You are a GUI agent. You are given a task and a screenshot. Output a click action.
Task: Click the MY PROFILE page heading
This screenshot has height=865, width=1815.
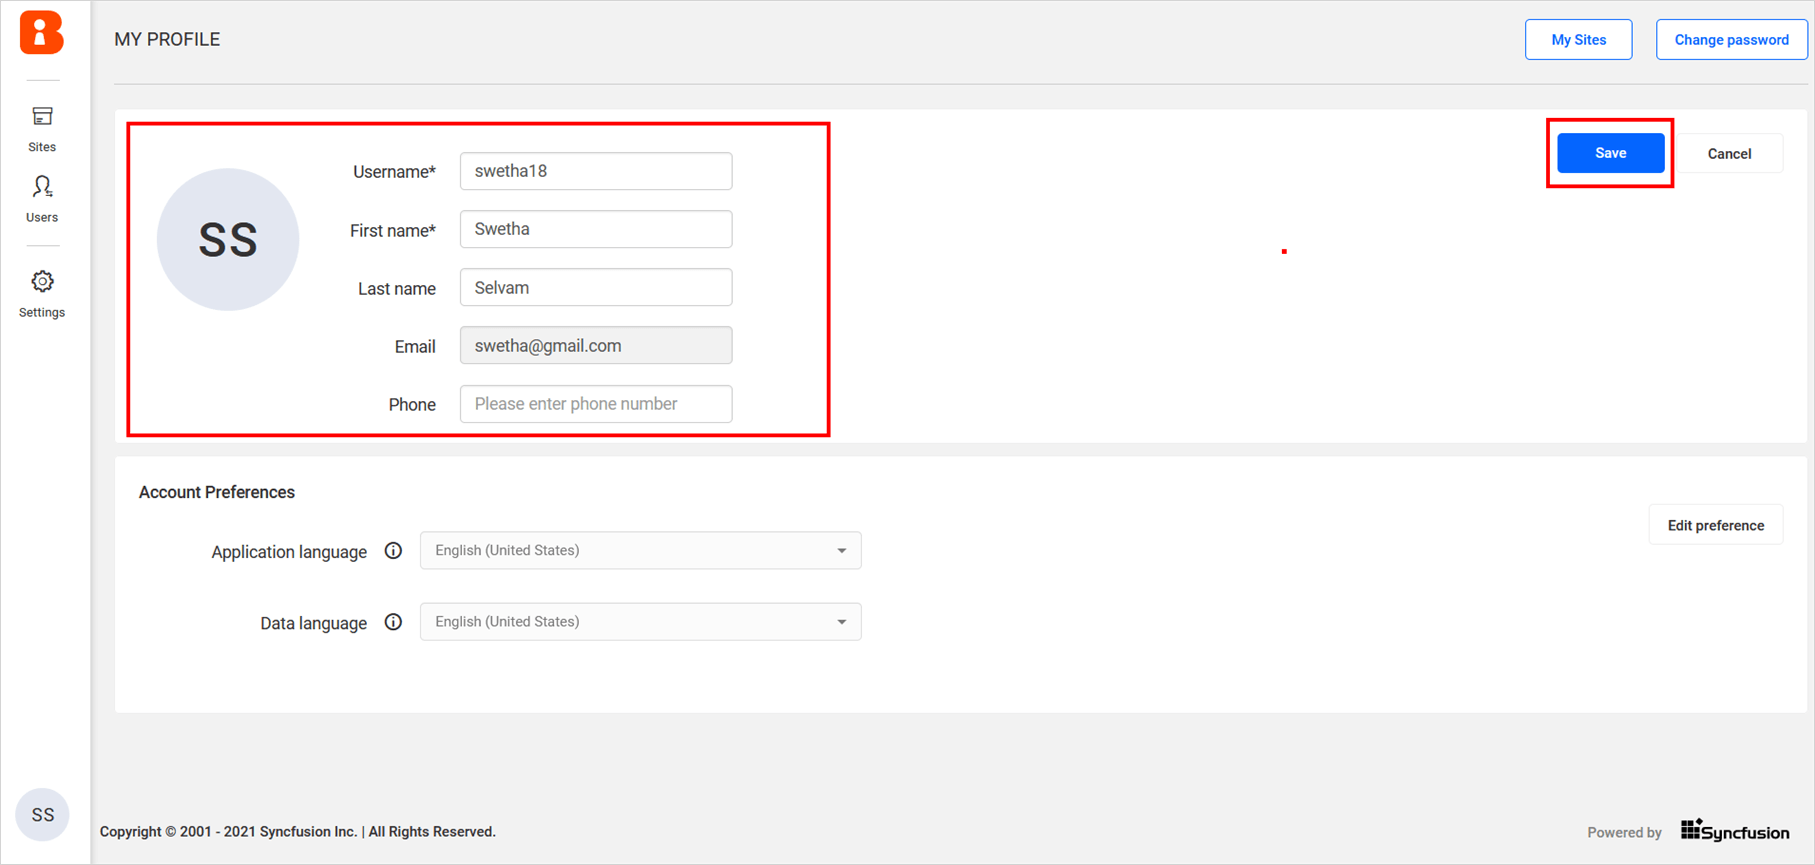pyautogui.click(x=167, y=39)
